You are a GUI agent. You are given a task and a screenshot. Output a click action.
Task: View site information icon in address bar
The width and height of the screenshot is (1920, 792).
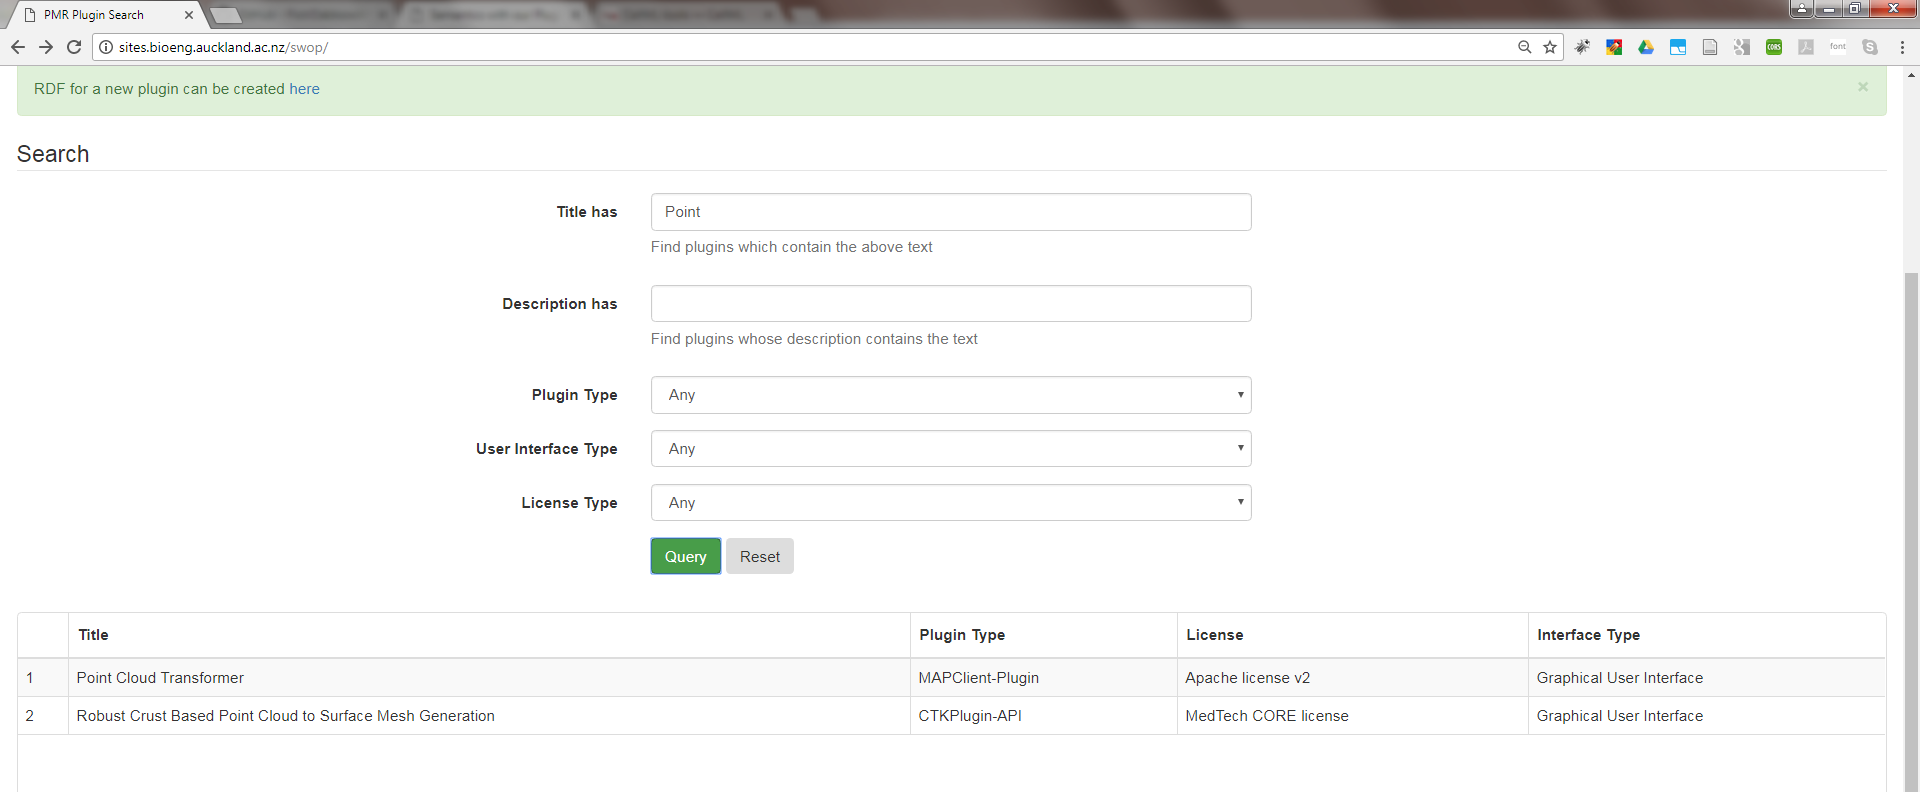(x=106, y=47)
